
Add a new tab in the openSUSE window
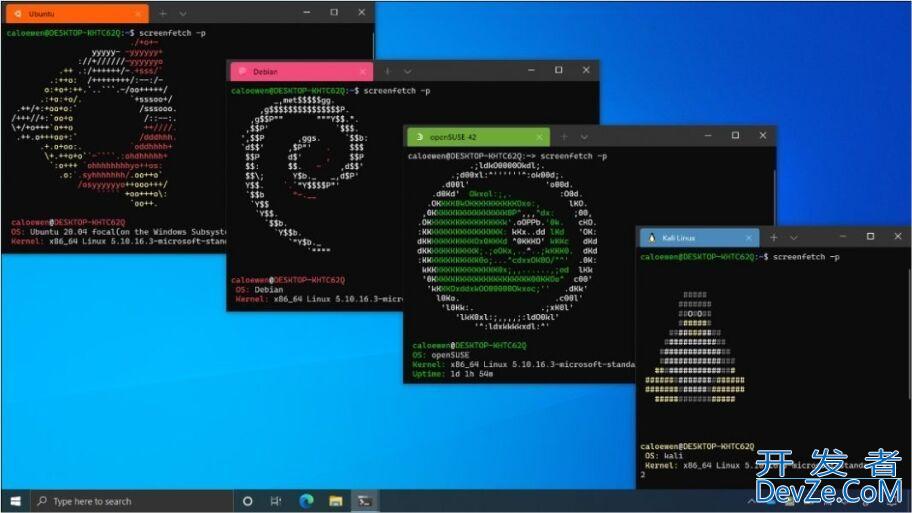564,136
